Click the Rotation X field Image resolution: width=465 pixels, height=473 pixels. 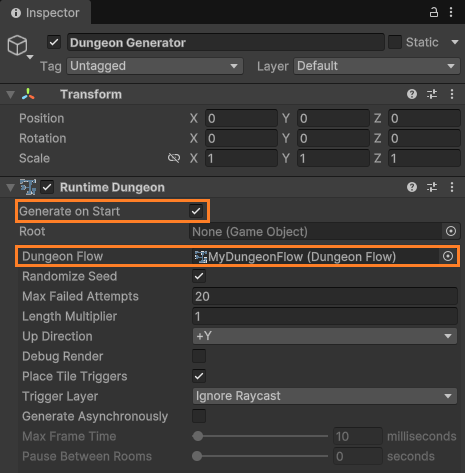pos(241,138)
